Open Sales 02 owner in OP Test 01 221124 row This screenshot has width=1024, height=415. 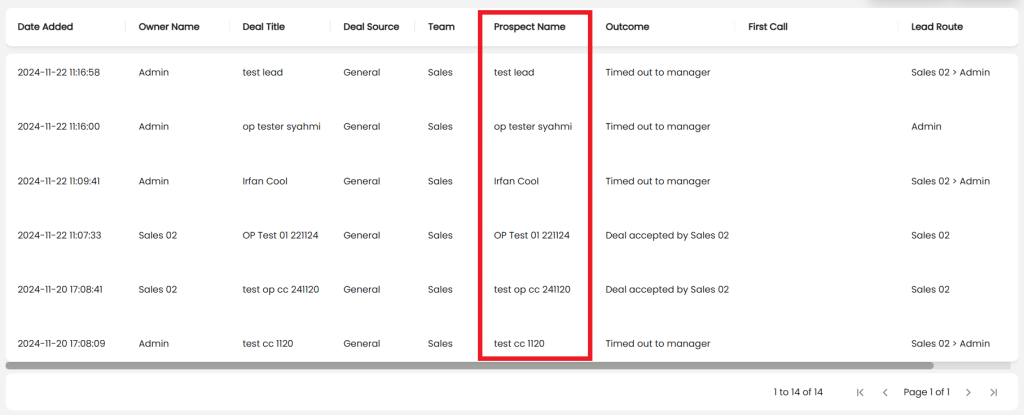pyautogui.click(x=158, y=235)
